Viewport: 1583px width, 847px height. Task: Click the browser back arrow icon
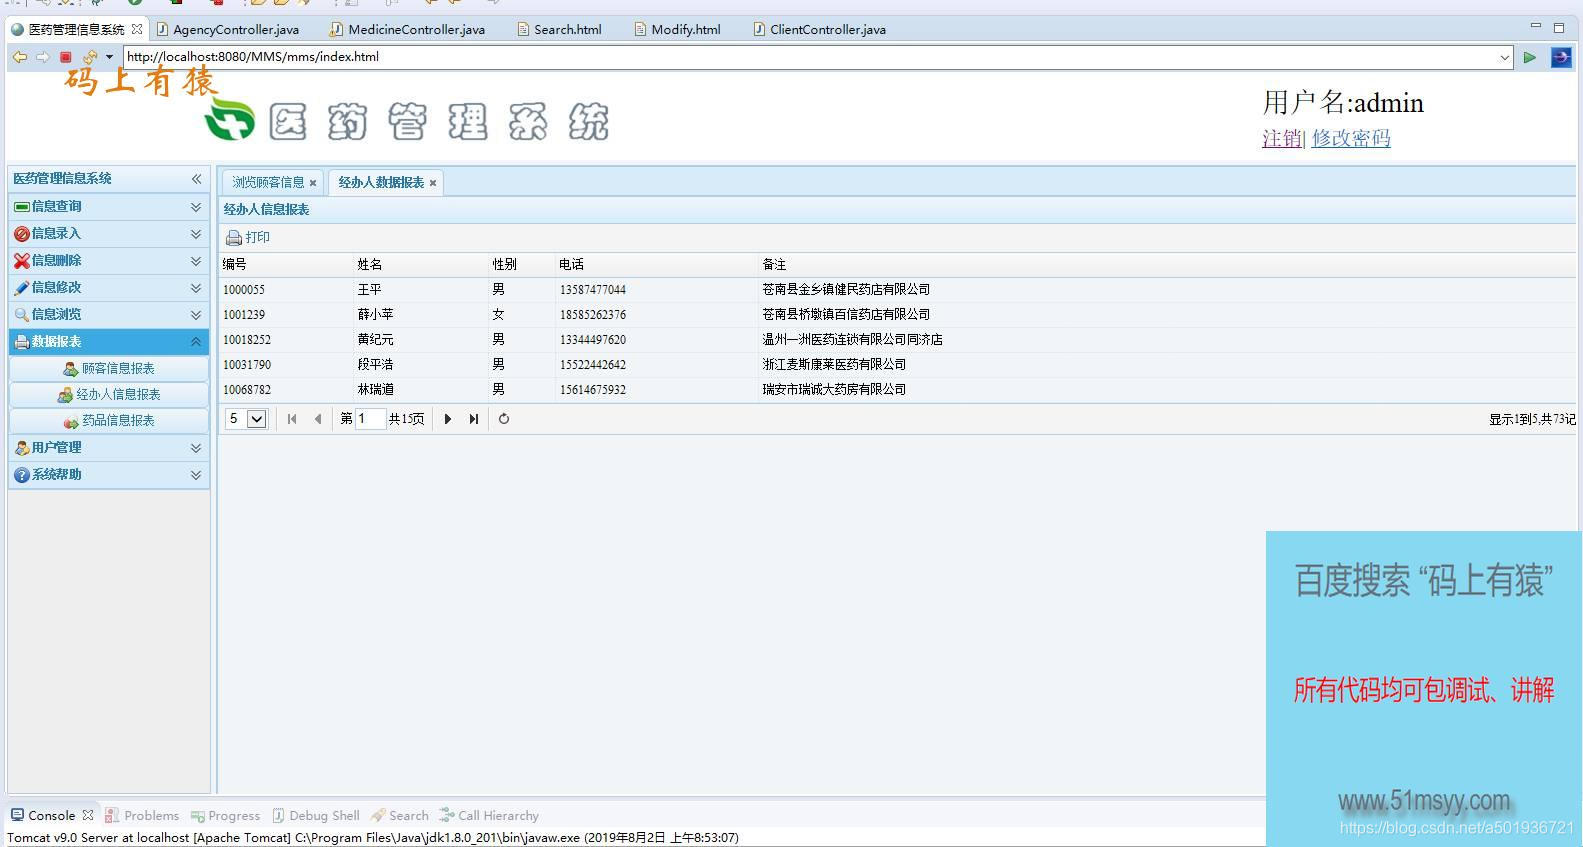pos(19,57)
